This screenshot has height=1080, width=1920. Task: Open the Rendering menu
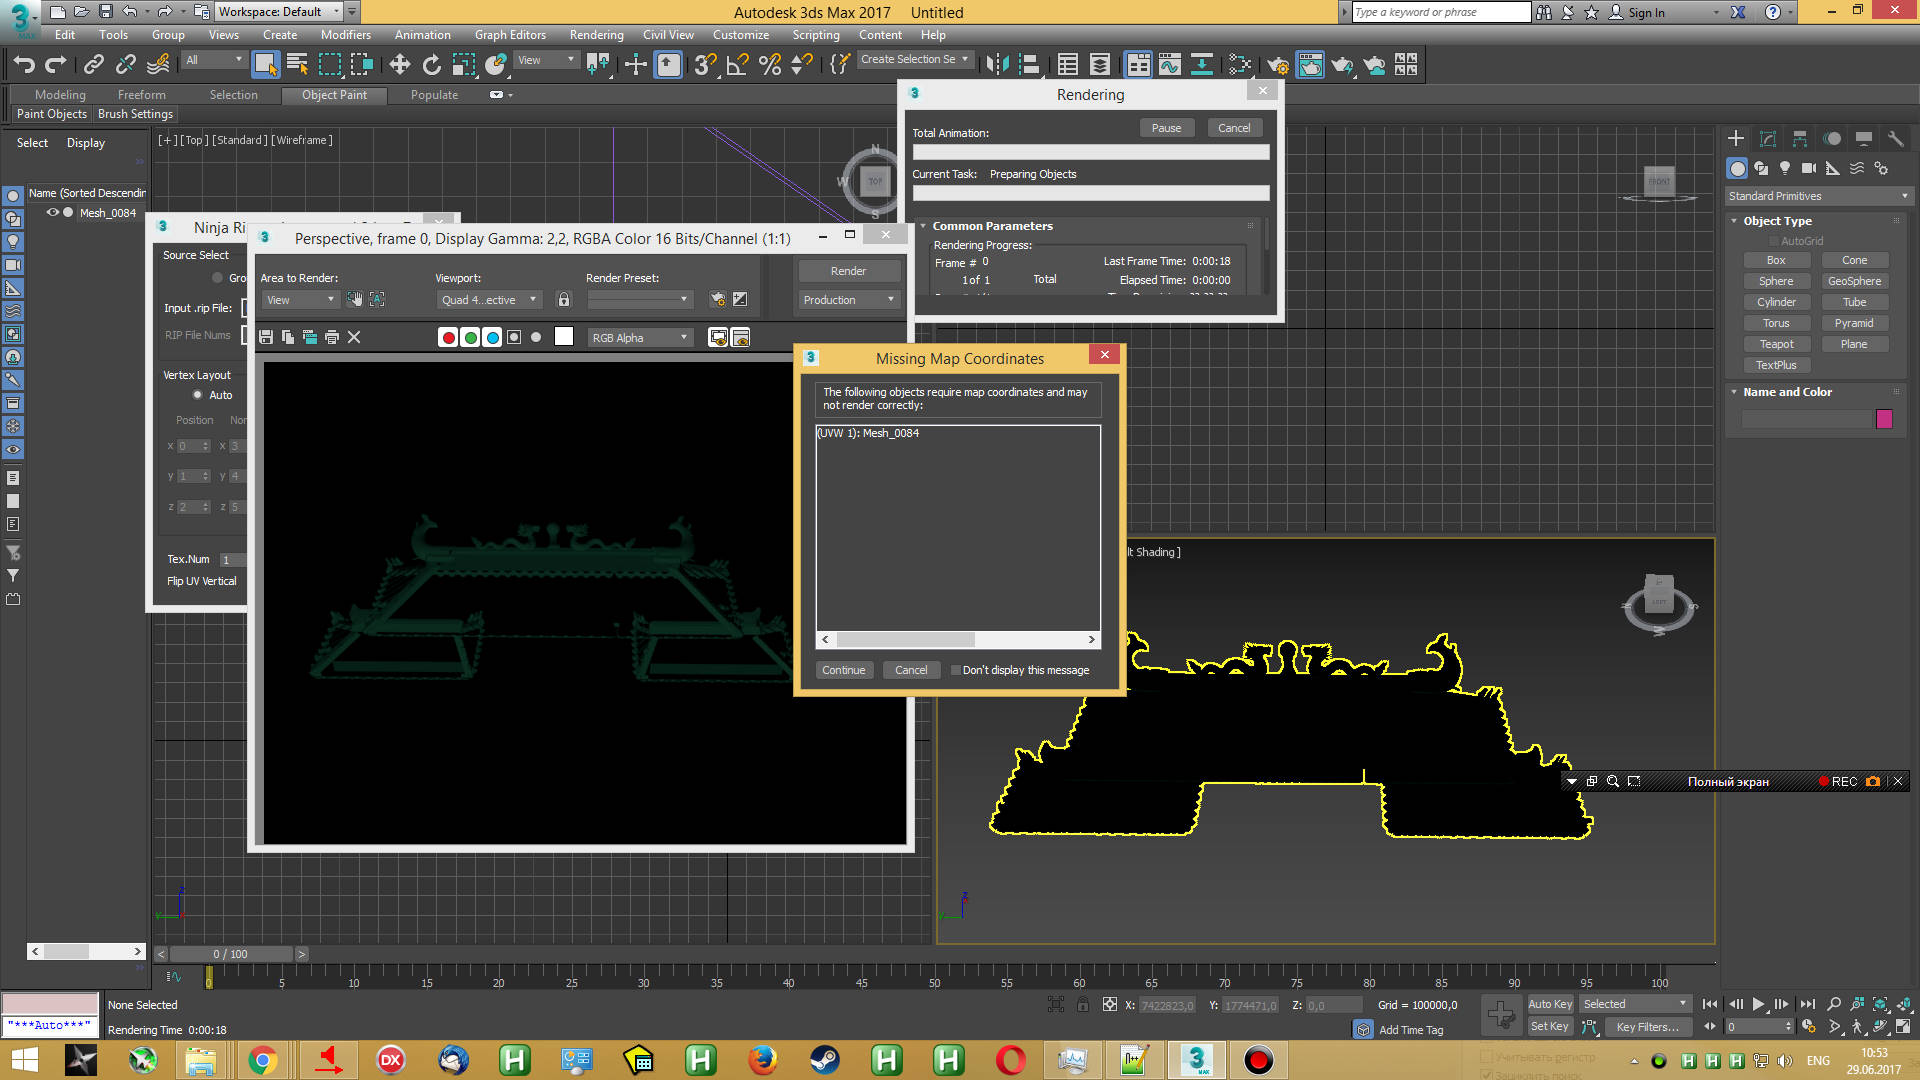[x=596, y=35]
